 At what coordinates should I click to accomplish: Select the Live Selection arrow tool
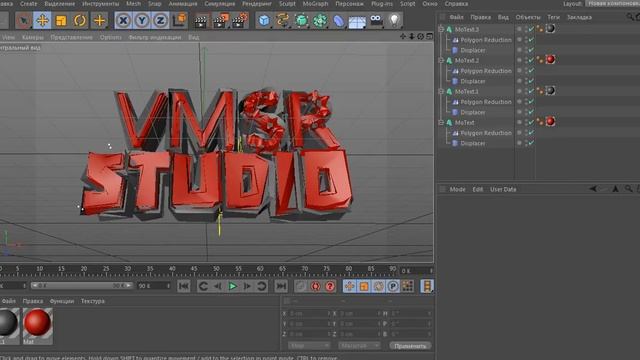point(24,20)
